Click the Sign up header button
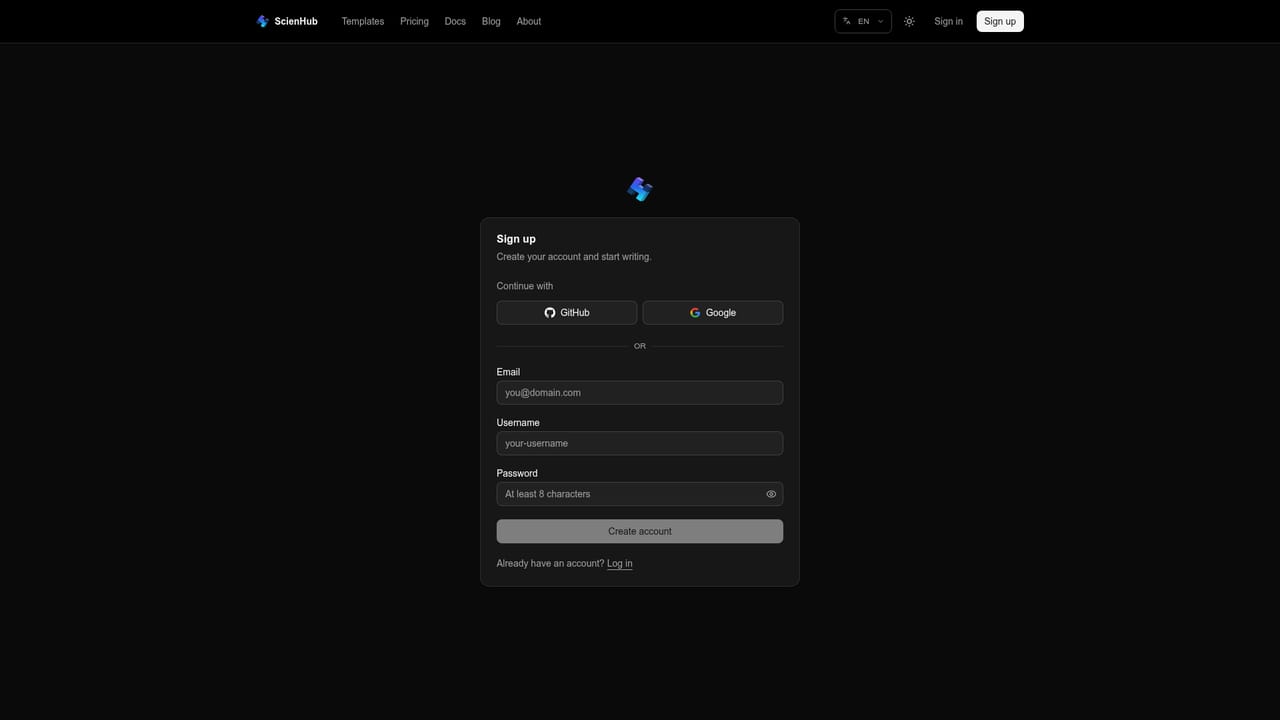Viewport: 1280px width, 720px height. [x=1000, y=21]
